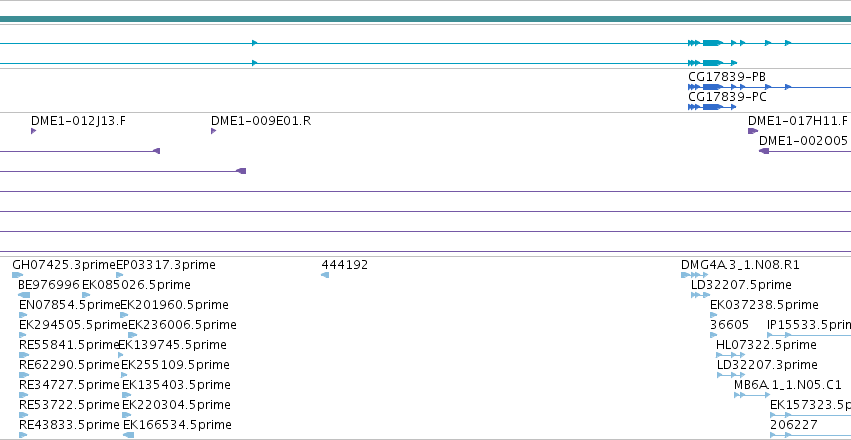The height and width of the screenshot is (440, 851).
Task: Open the DME1-002O05 feature label
Action: coord(803,141)
